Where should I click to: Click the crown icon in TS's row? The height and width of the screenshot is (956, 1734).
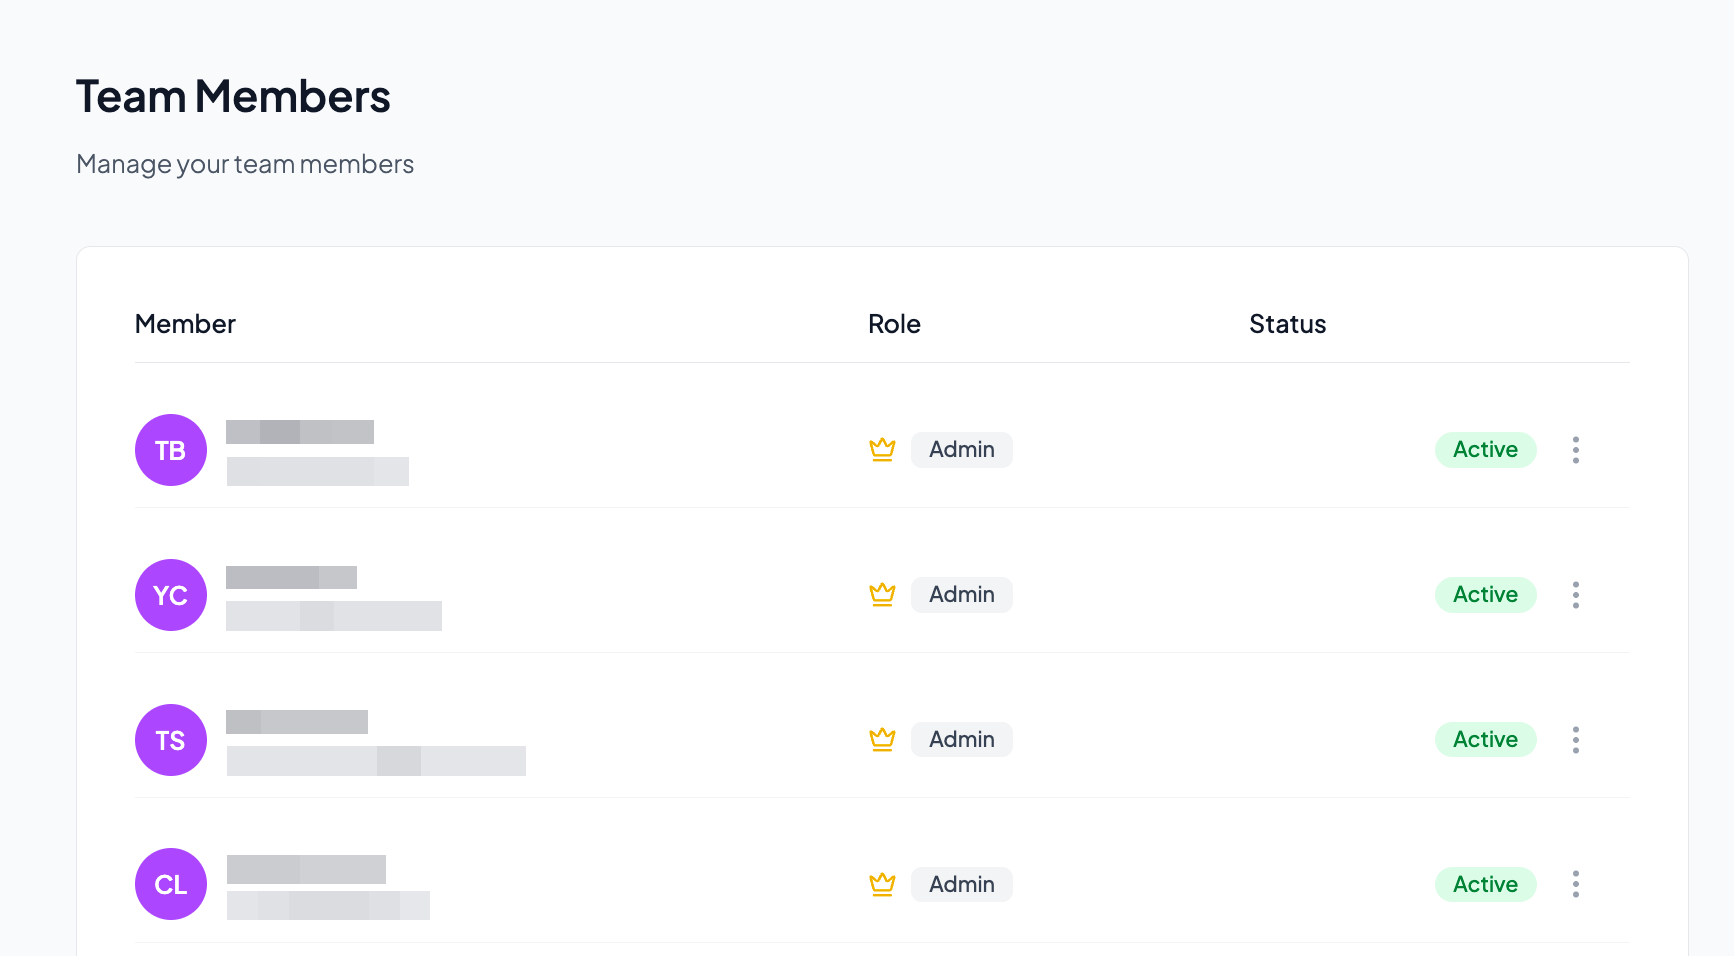pos(882,740)
